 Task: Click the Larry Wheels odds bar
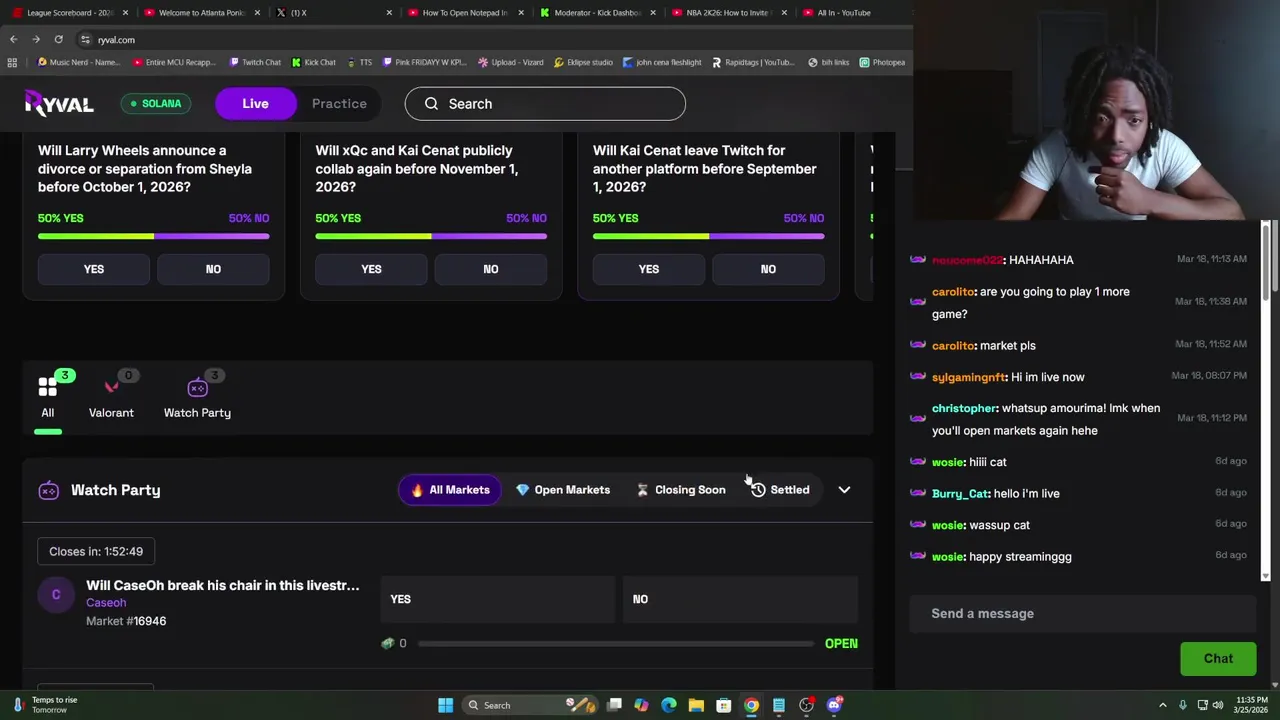pyautogui.click(x=154, y=237)
